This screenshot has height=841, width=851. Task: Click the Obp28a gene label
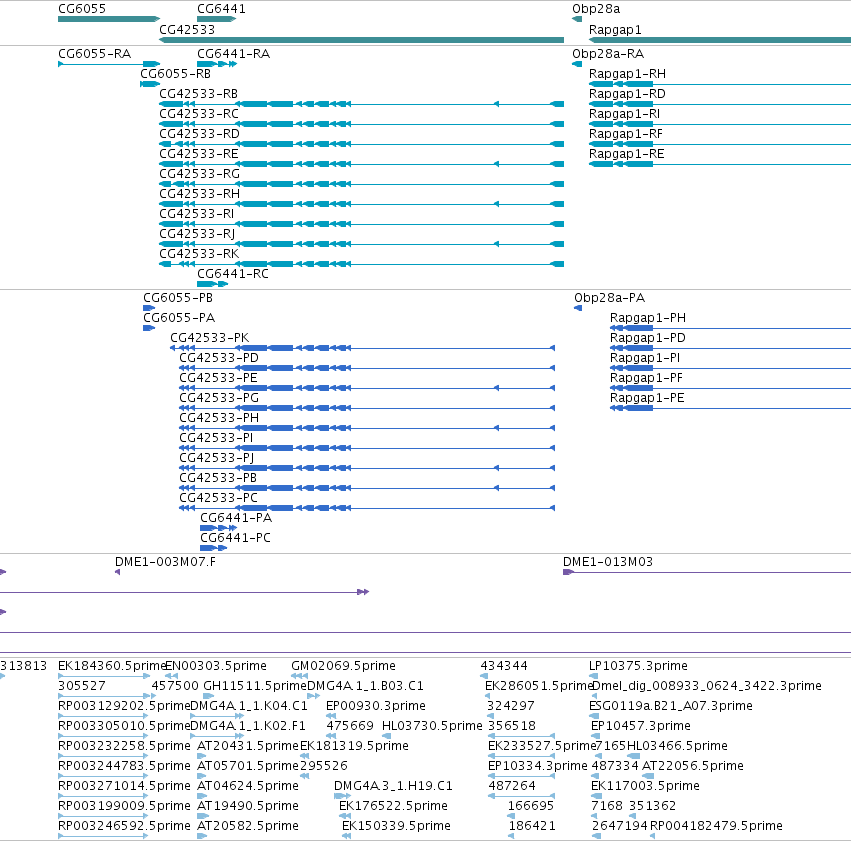point(596,9)
